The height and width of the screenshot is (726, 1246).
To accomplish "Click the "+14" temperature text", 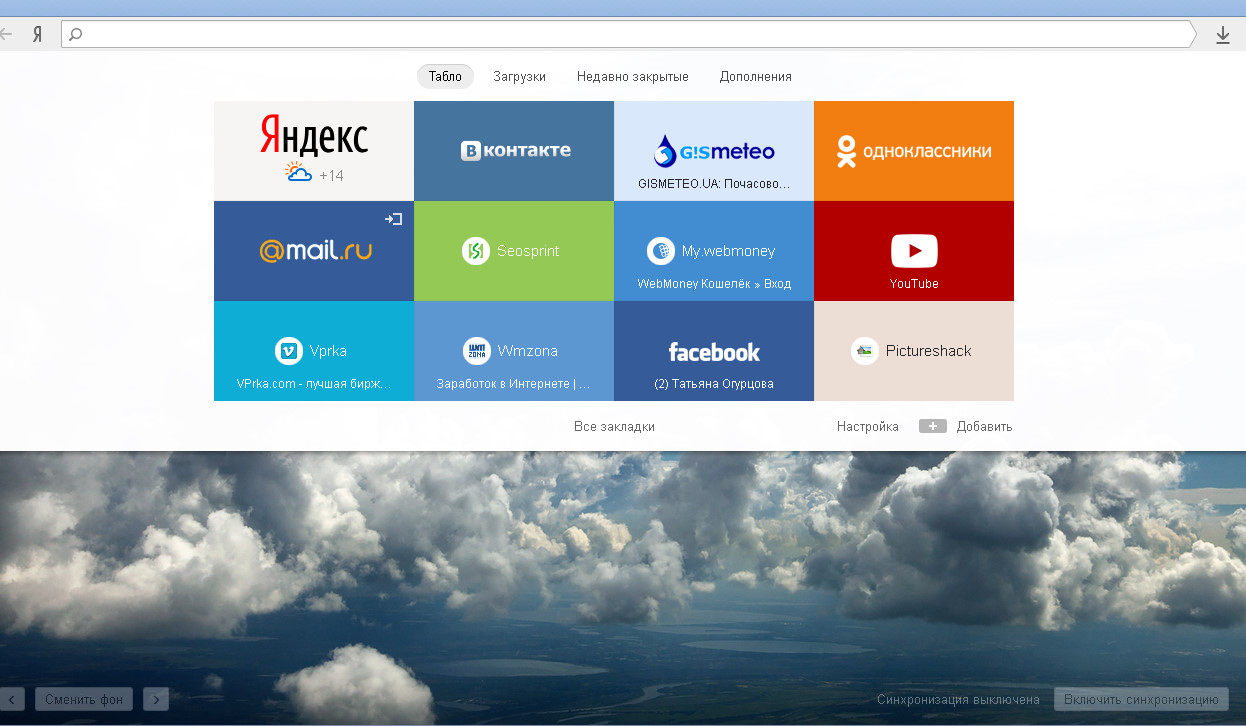I will click(x=331, y=175).
